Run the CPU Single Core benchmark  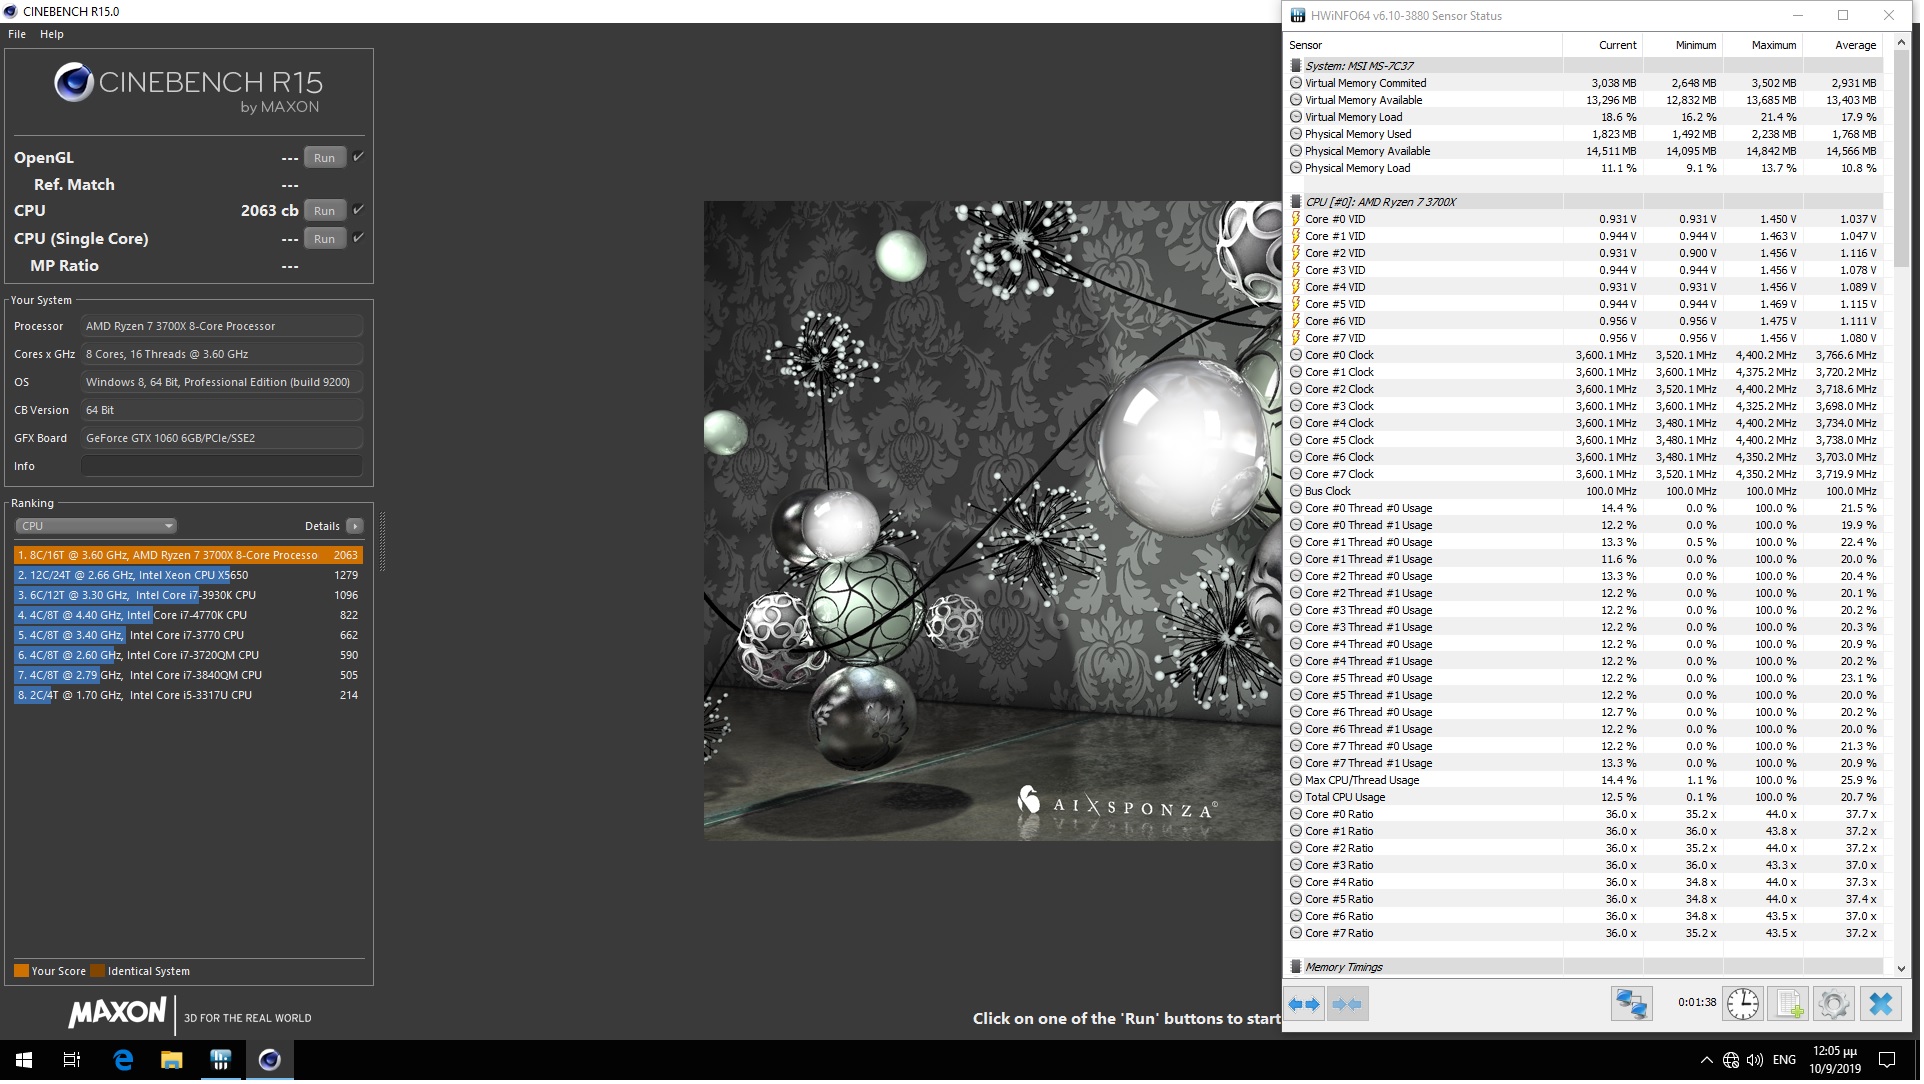[325, 239]
